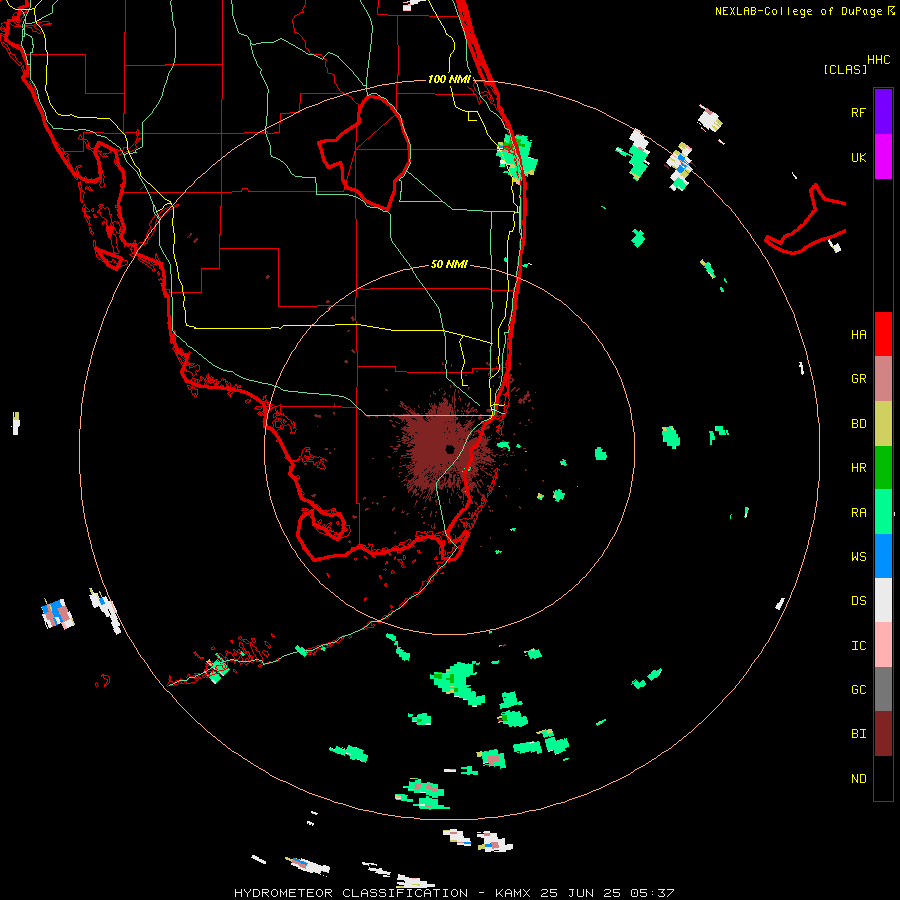The width and height of the screenshot is (900, 900).
Task: Click the purple RF color swatch
Action: (x=883, y=112)
